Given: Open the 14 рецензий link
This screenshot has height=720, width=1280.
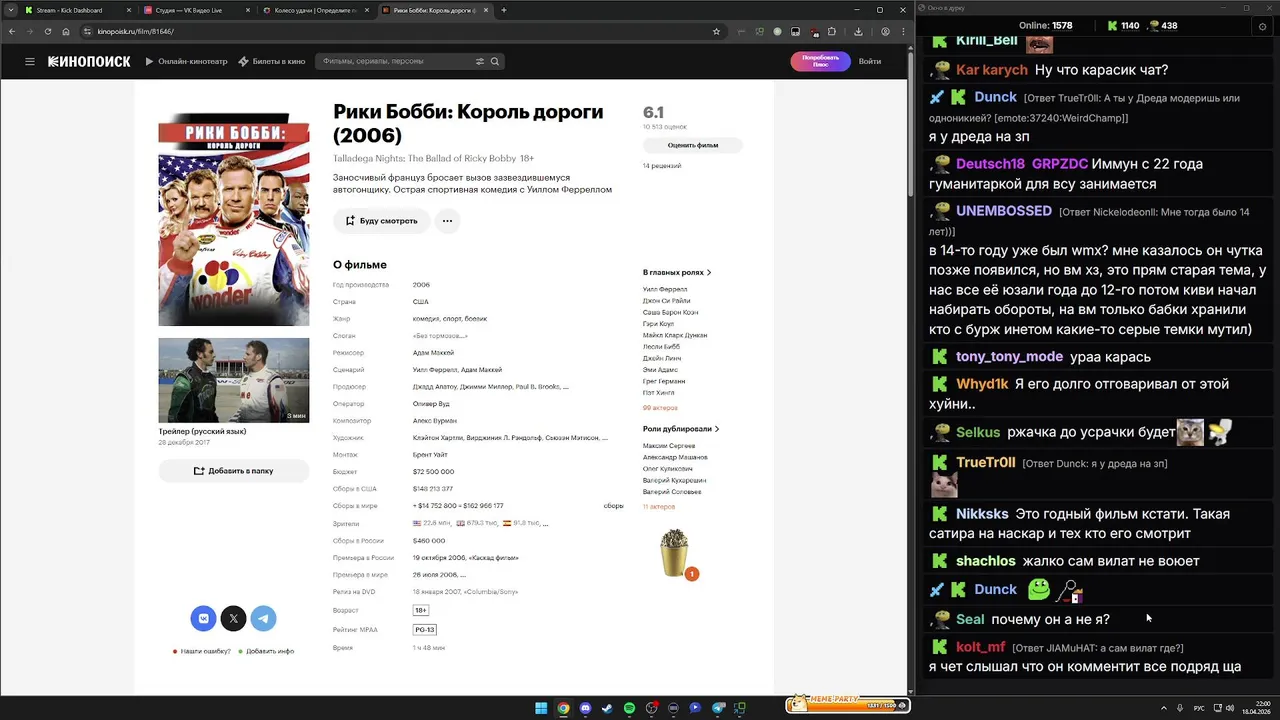Looking at the screenshot, I should (662, 166).
